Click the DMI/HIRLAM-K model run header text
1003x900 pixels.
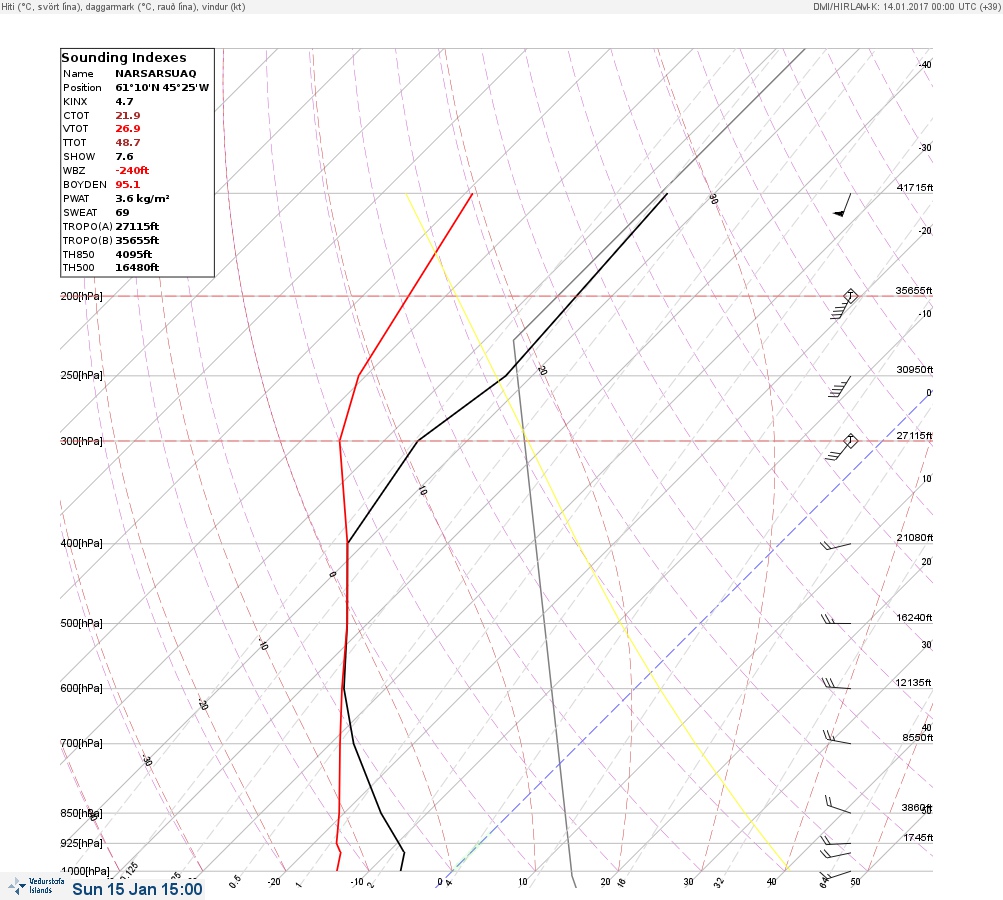pos(906,6)
